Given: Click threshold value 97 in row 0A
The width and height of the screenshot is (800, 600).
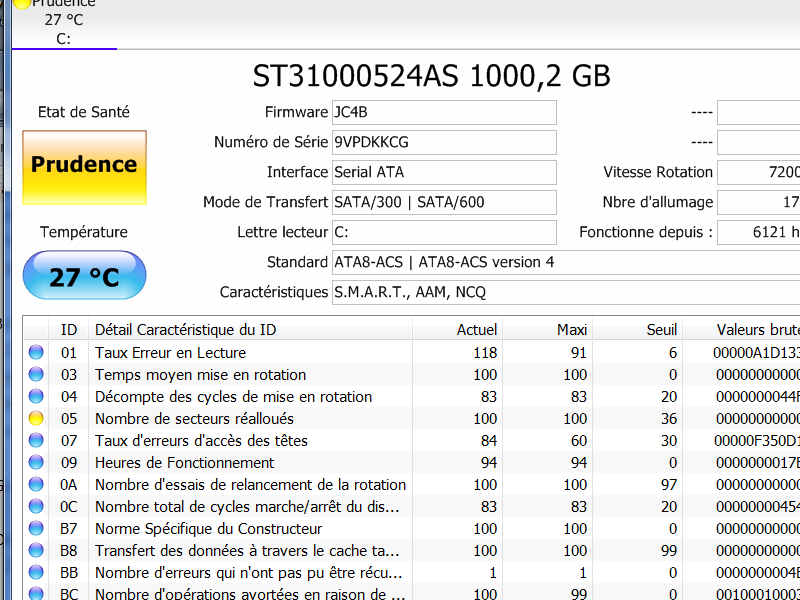Looking at the screenshot, I should (x=669, y=484).
